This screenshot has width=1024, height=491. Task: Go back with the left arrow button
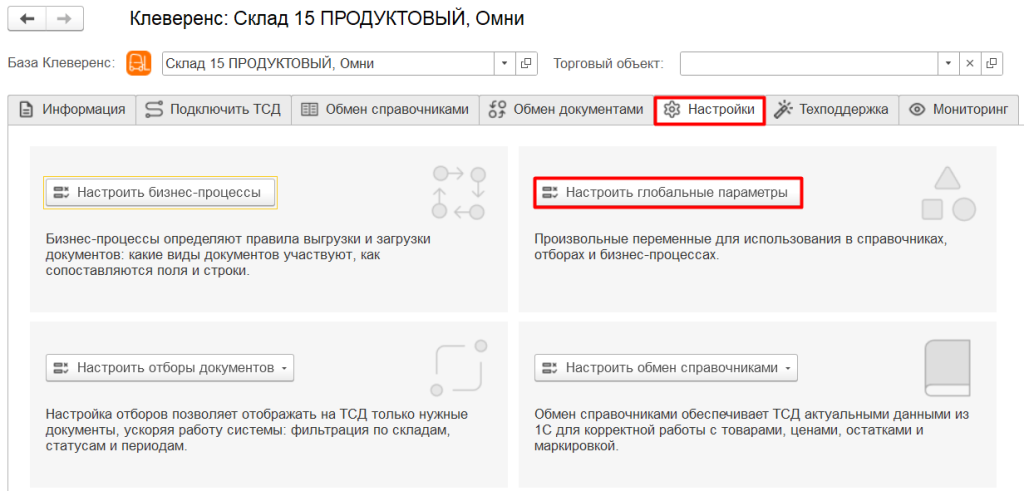(27, 19)
